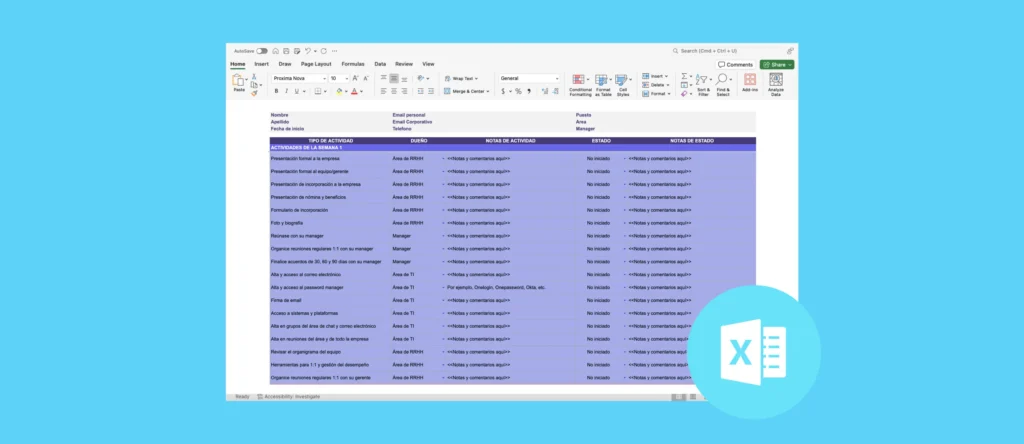Open the General number format dropdown
The width and height of the screenshot is (1024, 444).
coord(530,78)
